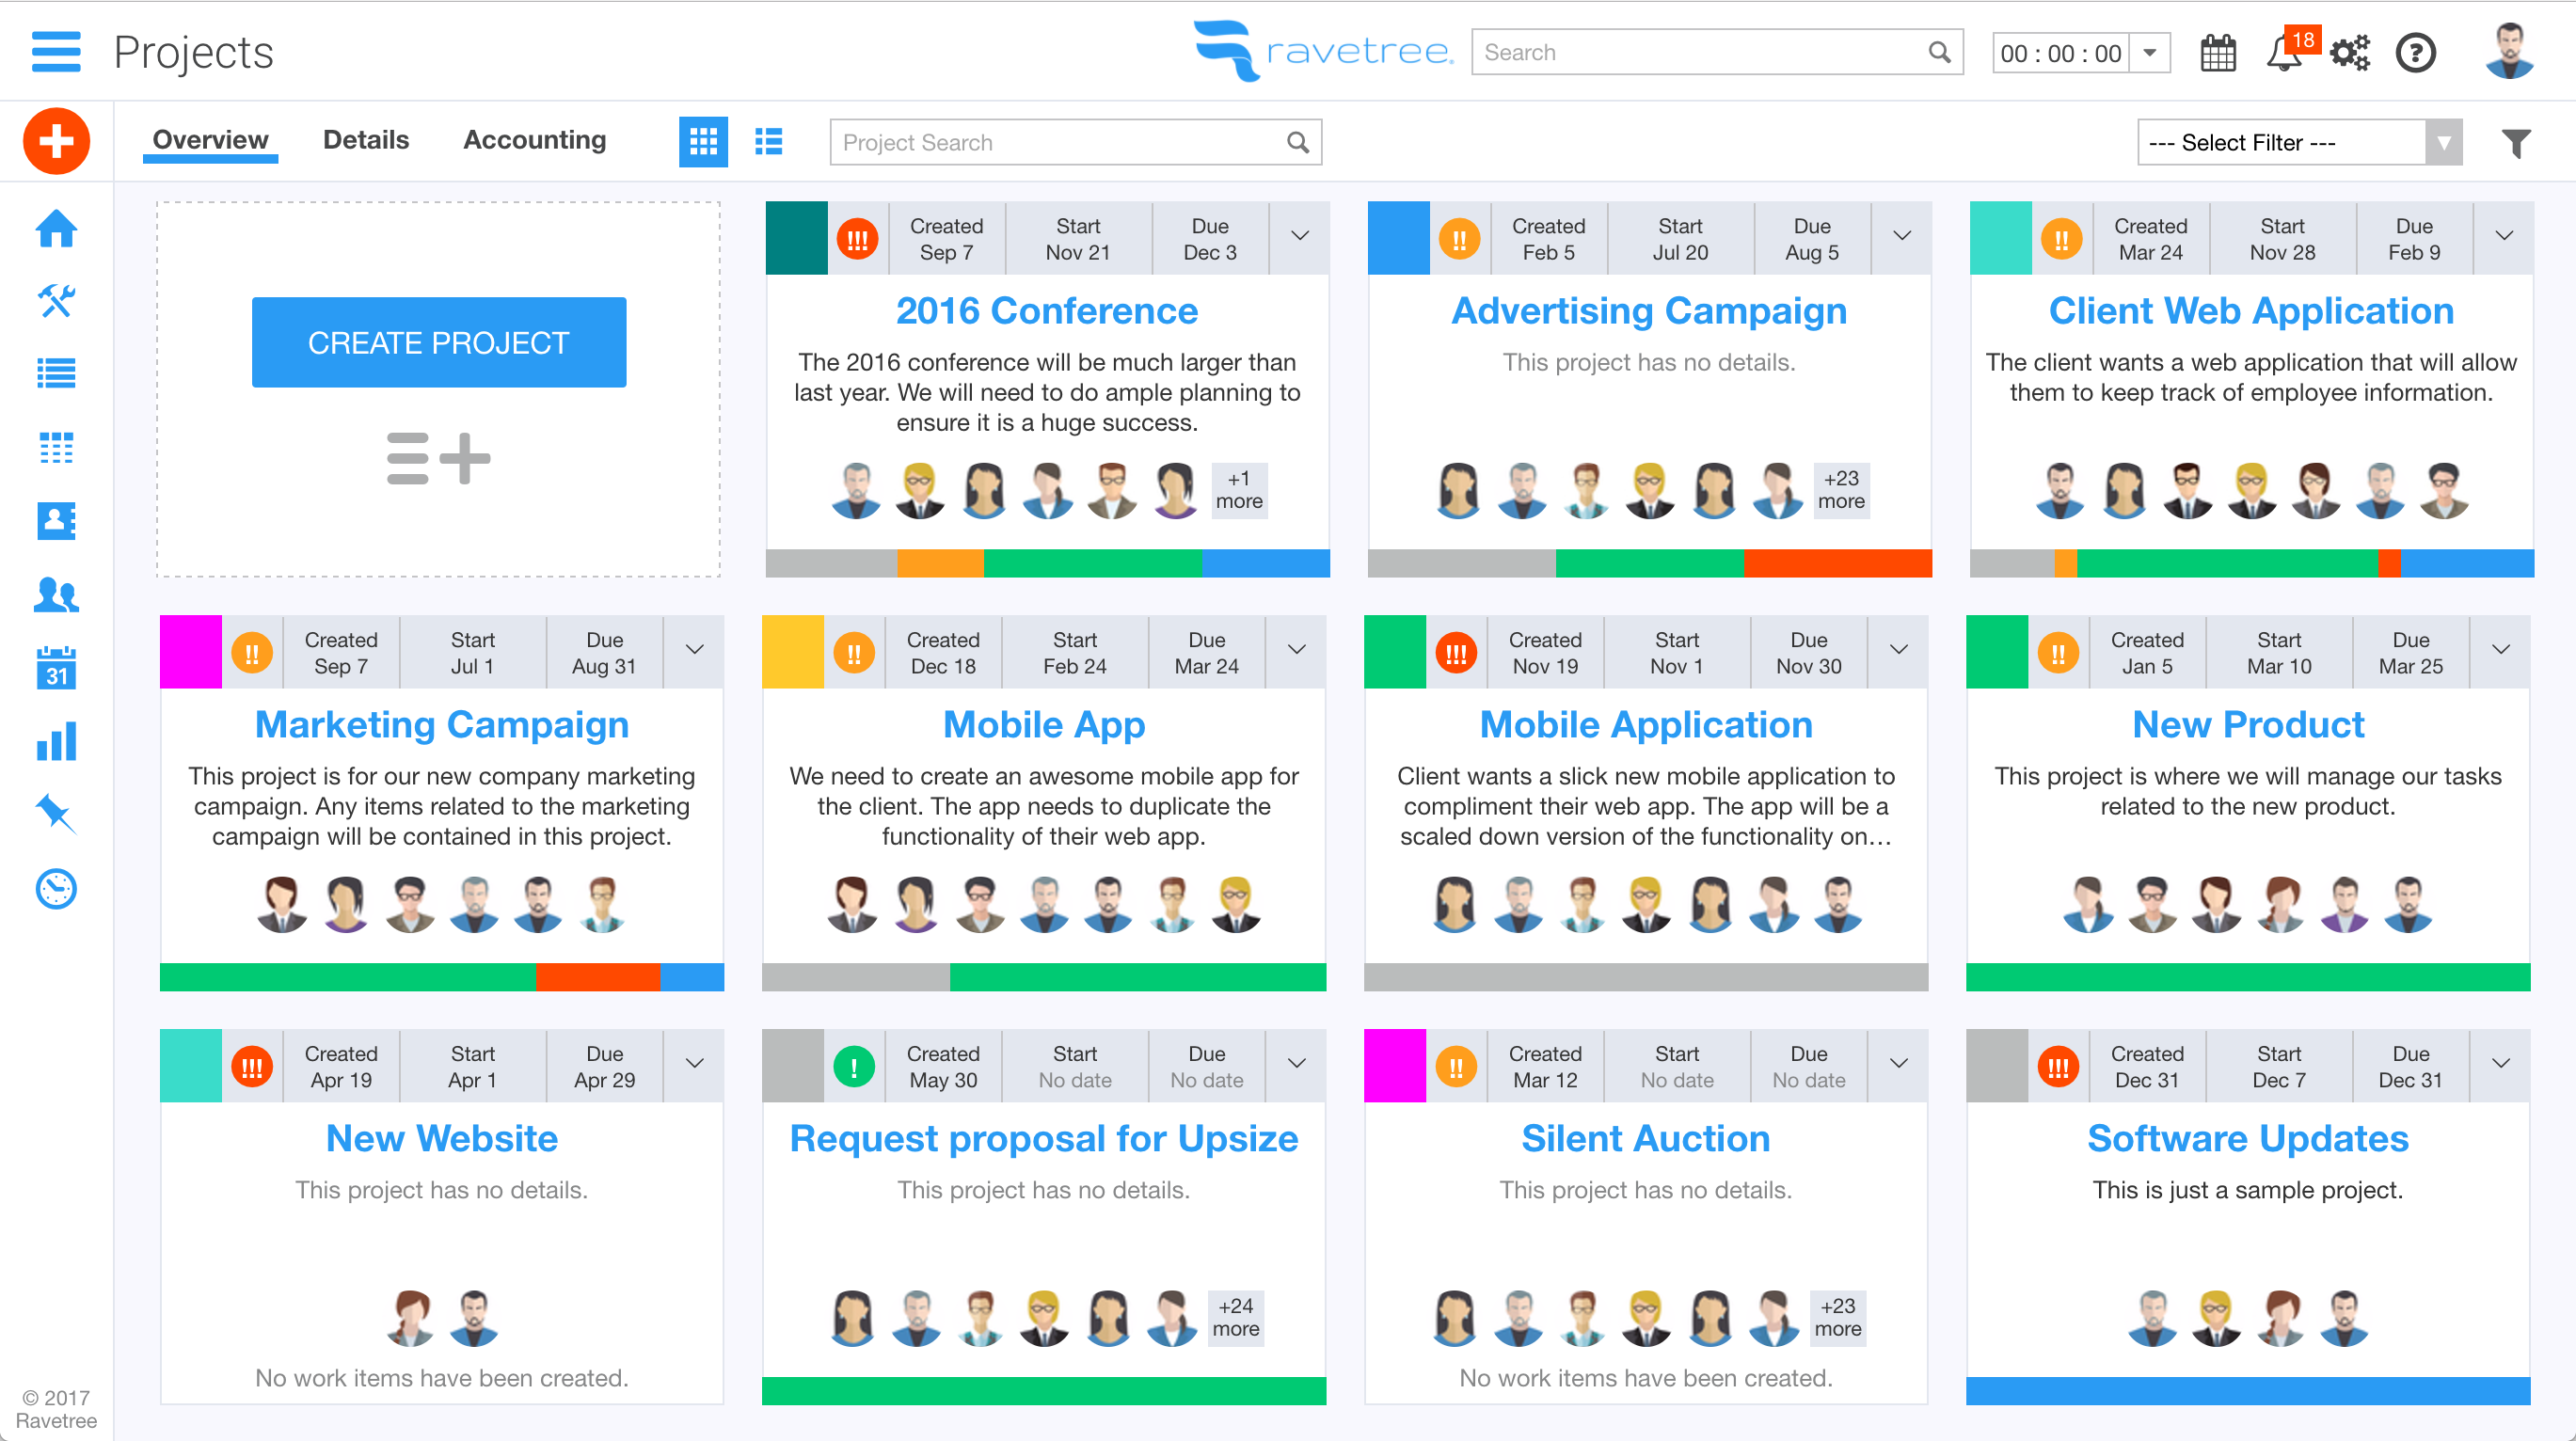Click the clock time tracking sidebar icon

click(56, 889)
